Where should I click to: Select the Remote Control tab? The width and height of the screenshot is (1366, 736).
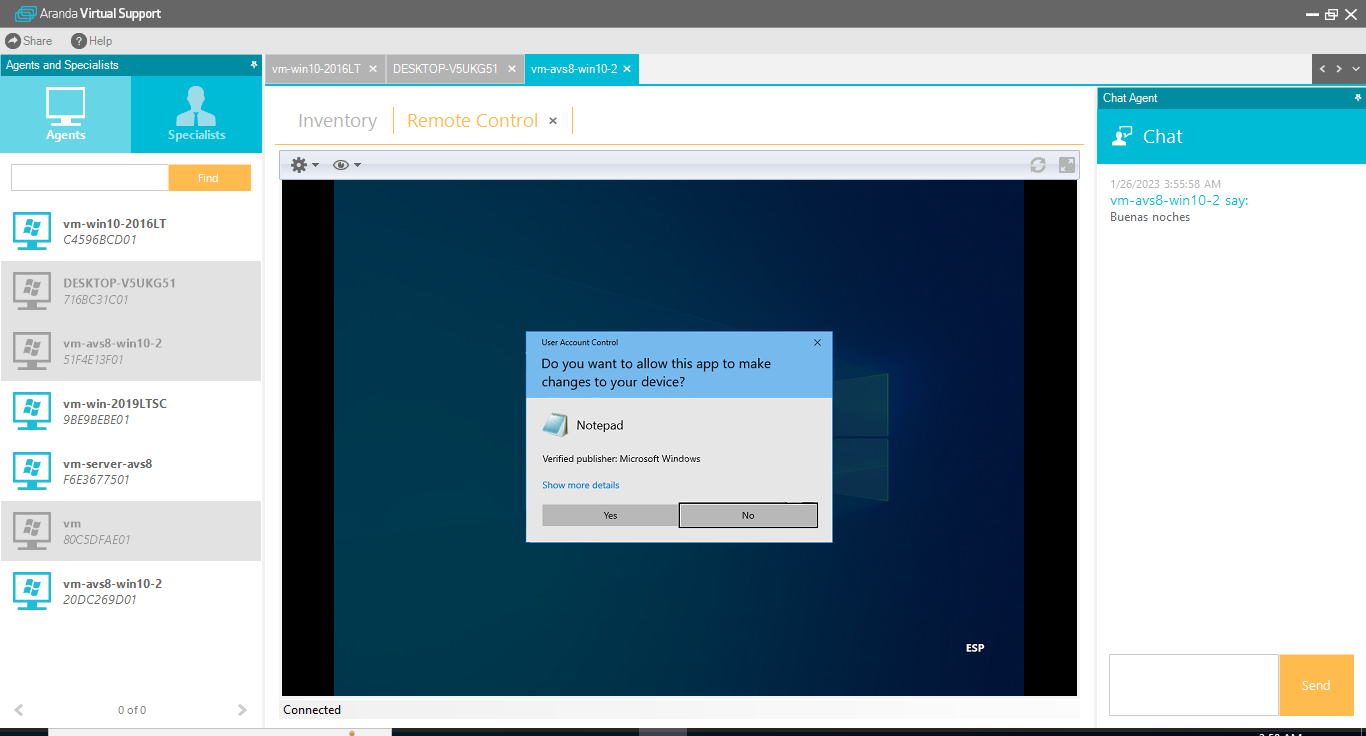472,121
